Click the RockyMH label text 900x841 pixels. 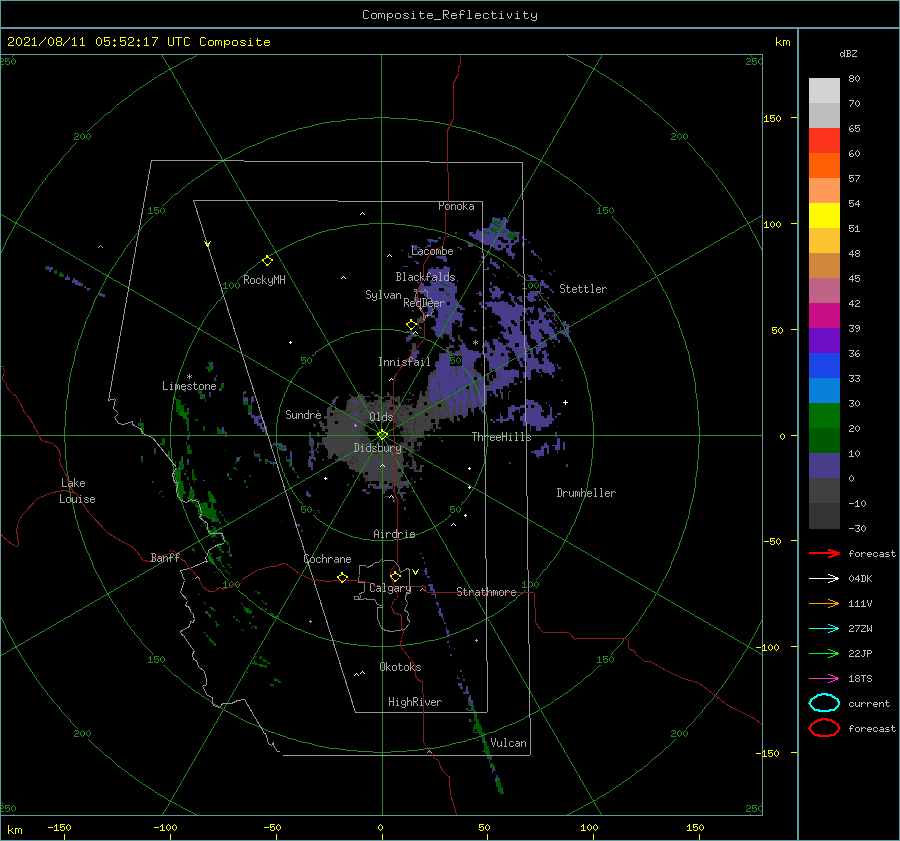(264, 280)
